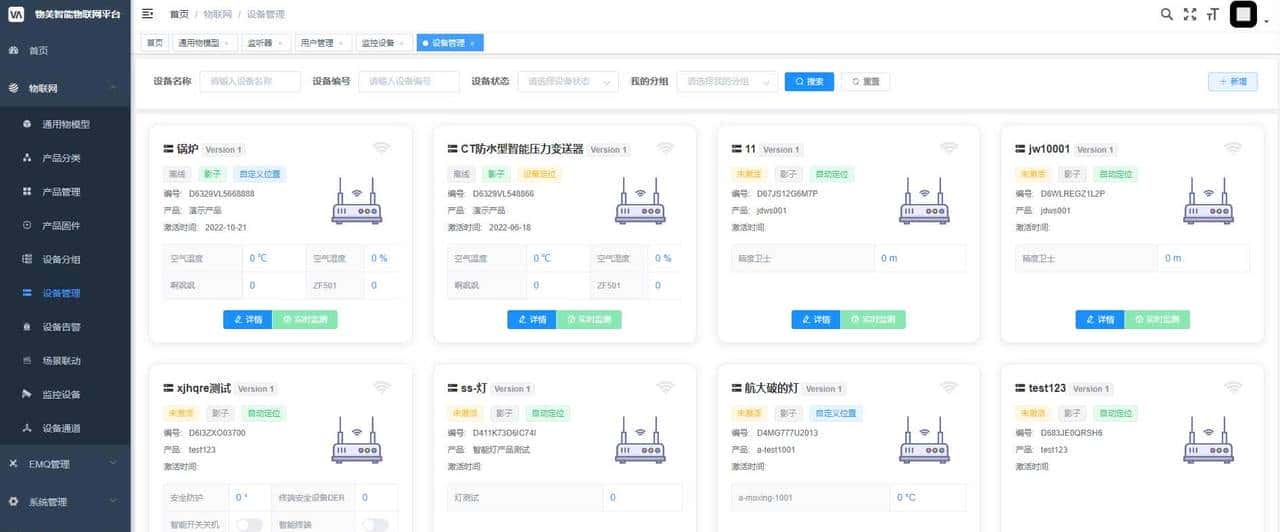
Task: Toggle the switch next to 安全设备DER row's lower item
Action: 375,524
